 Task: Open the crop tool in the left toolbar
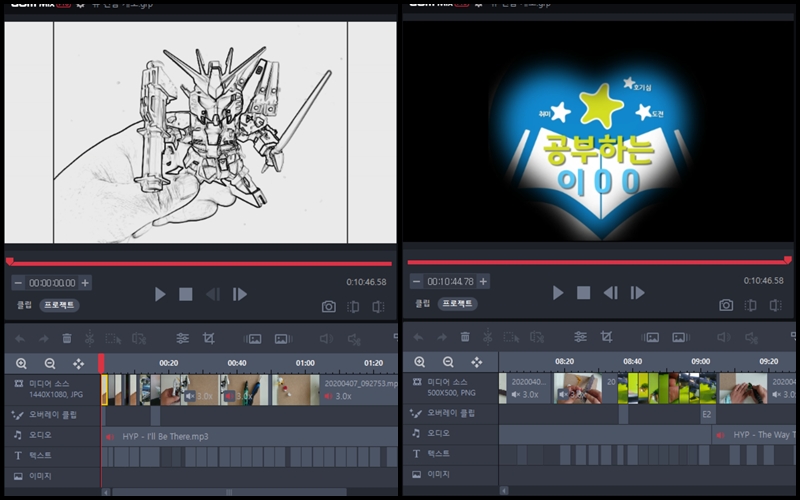click(x=209, y=338)
